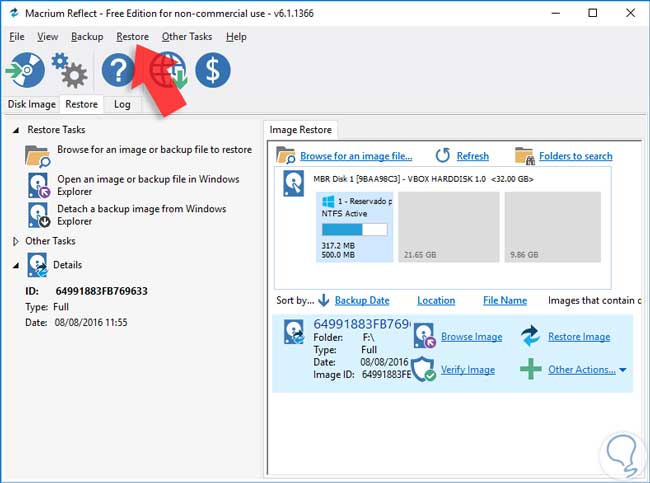
Task: Switch to the Log tab
Action: (x=122, y=104)
